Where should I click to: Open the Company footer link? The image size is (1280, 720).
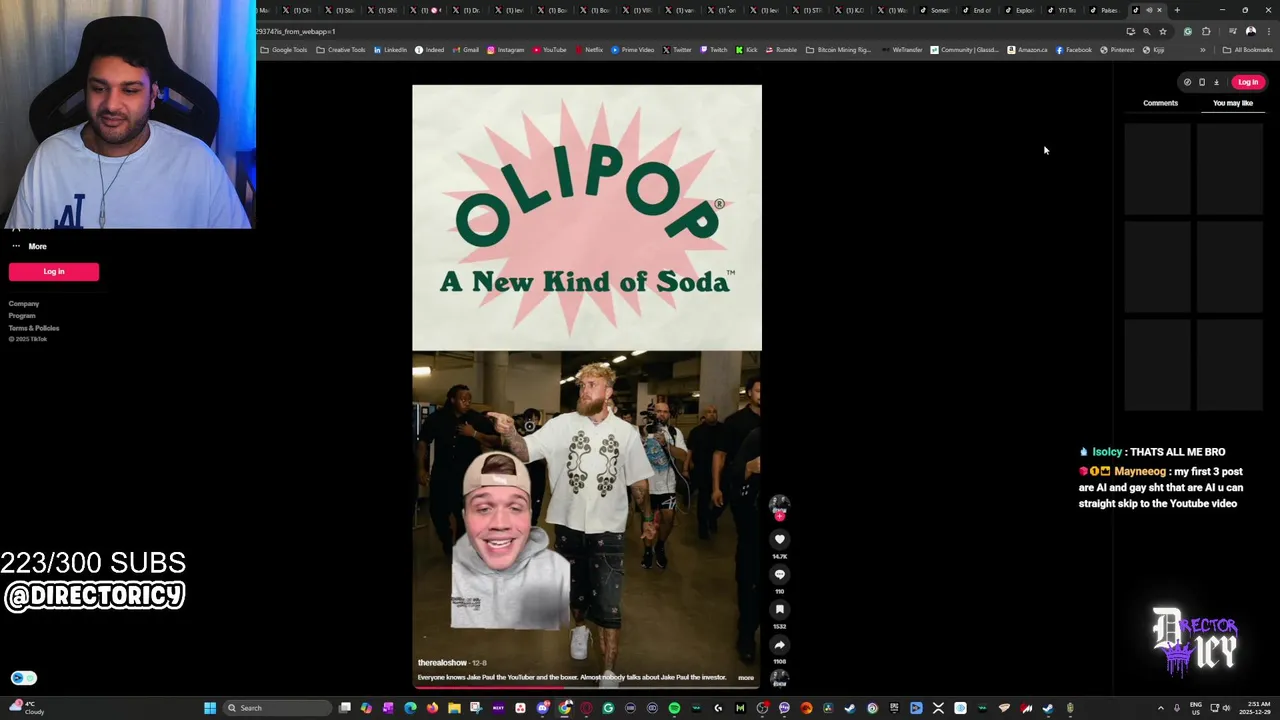pos(24,304)
